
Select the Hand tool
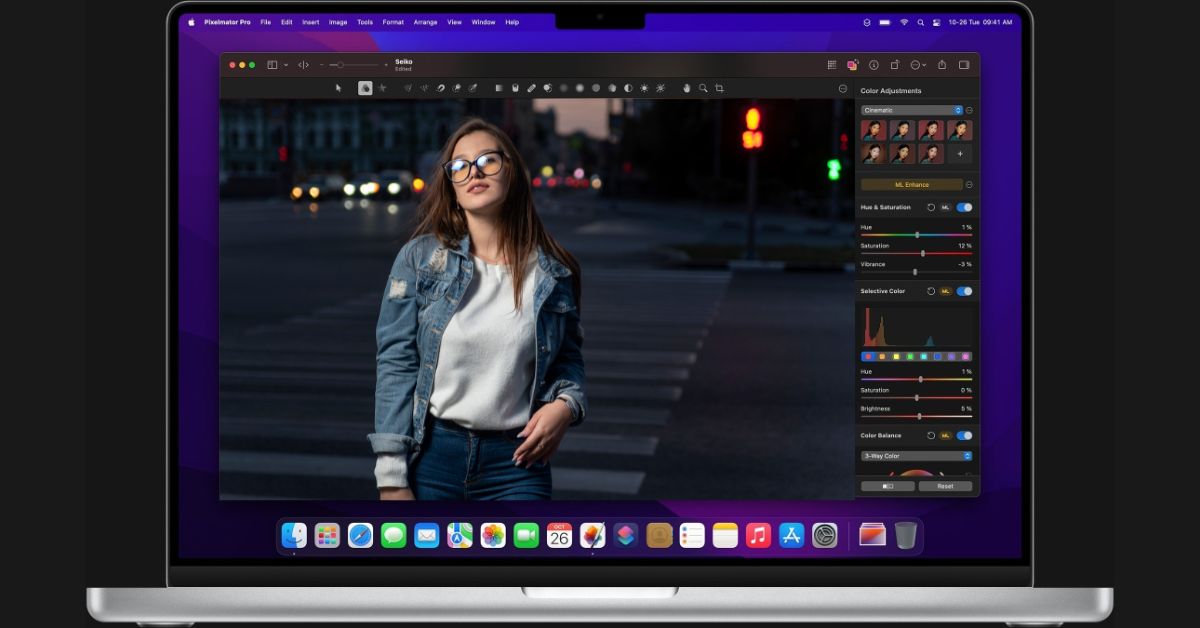(x=687, y=88)
